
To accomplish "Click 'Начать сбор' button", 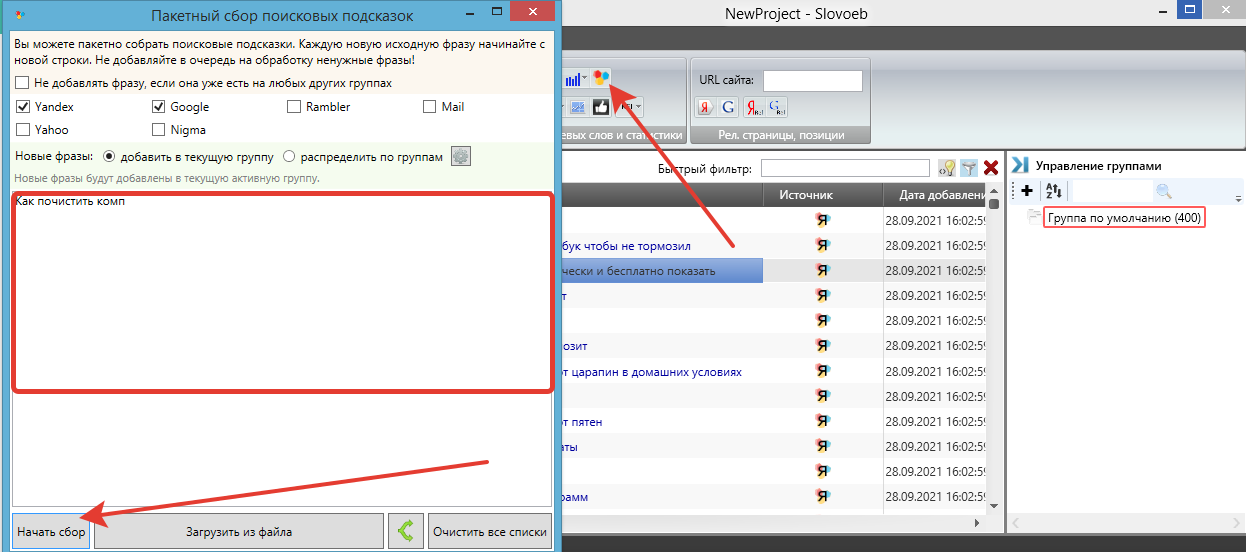I will [51, 532].
